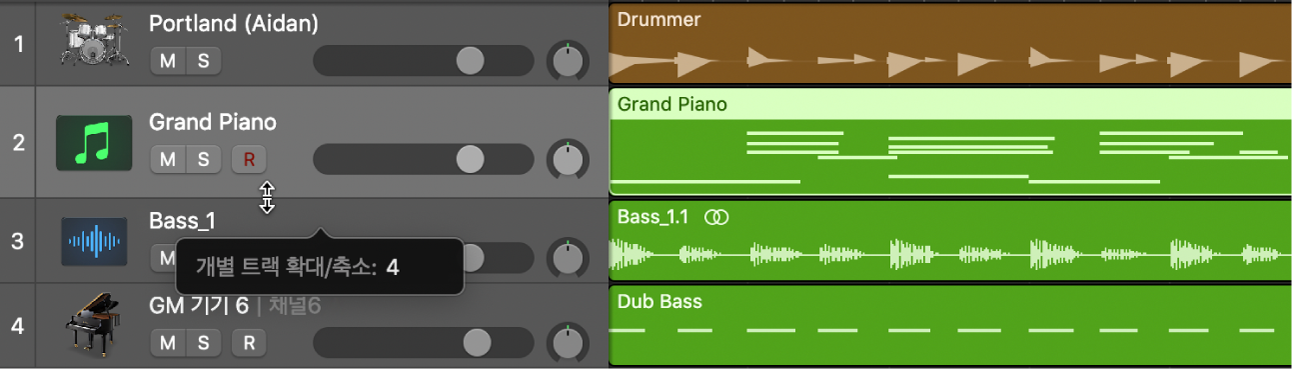Solo the Grand Piano track

point(204,159)
